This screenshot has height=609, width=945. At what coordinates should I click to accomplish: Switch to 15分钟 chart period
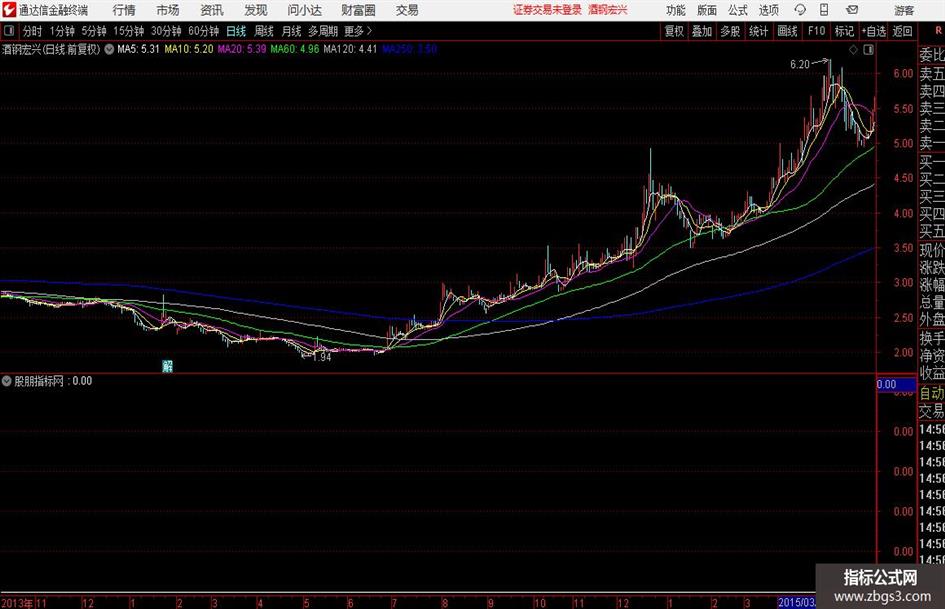(129, 31)
